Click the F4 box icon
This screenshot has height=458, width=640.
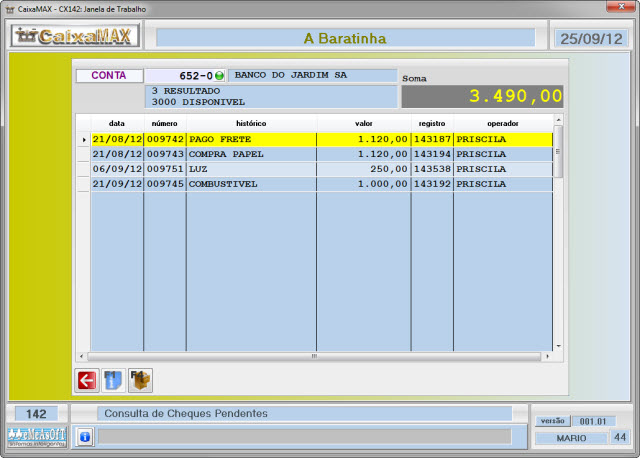click(140, 380)
